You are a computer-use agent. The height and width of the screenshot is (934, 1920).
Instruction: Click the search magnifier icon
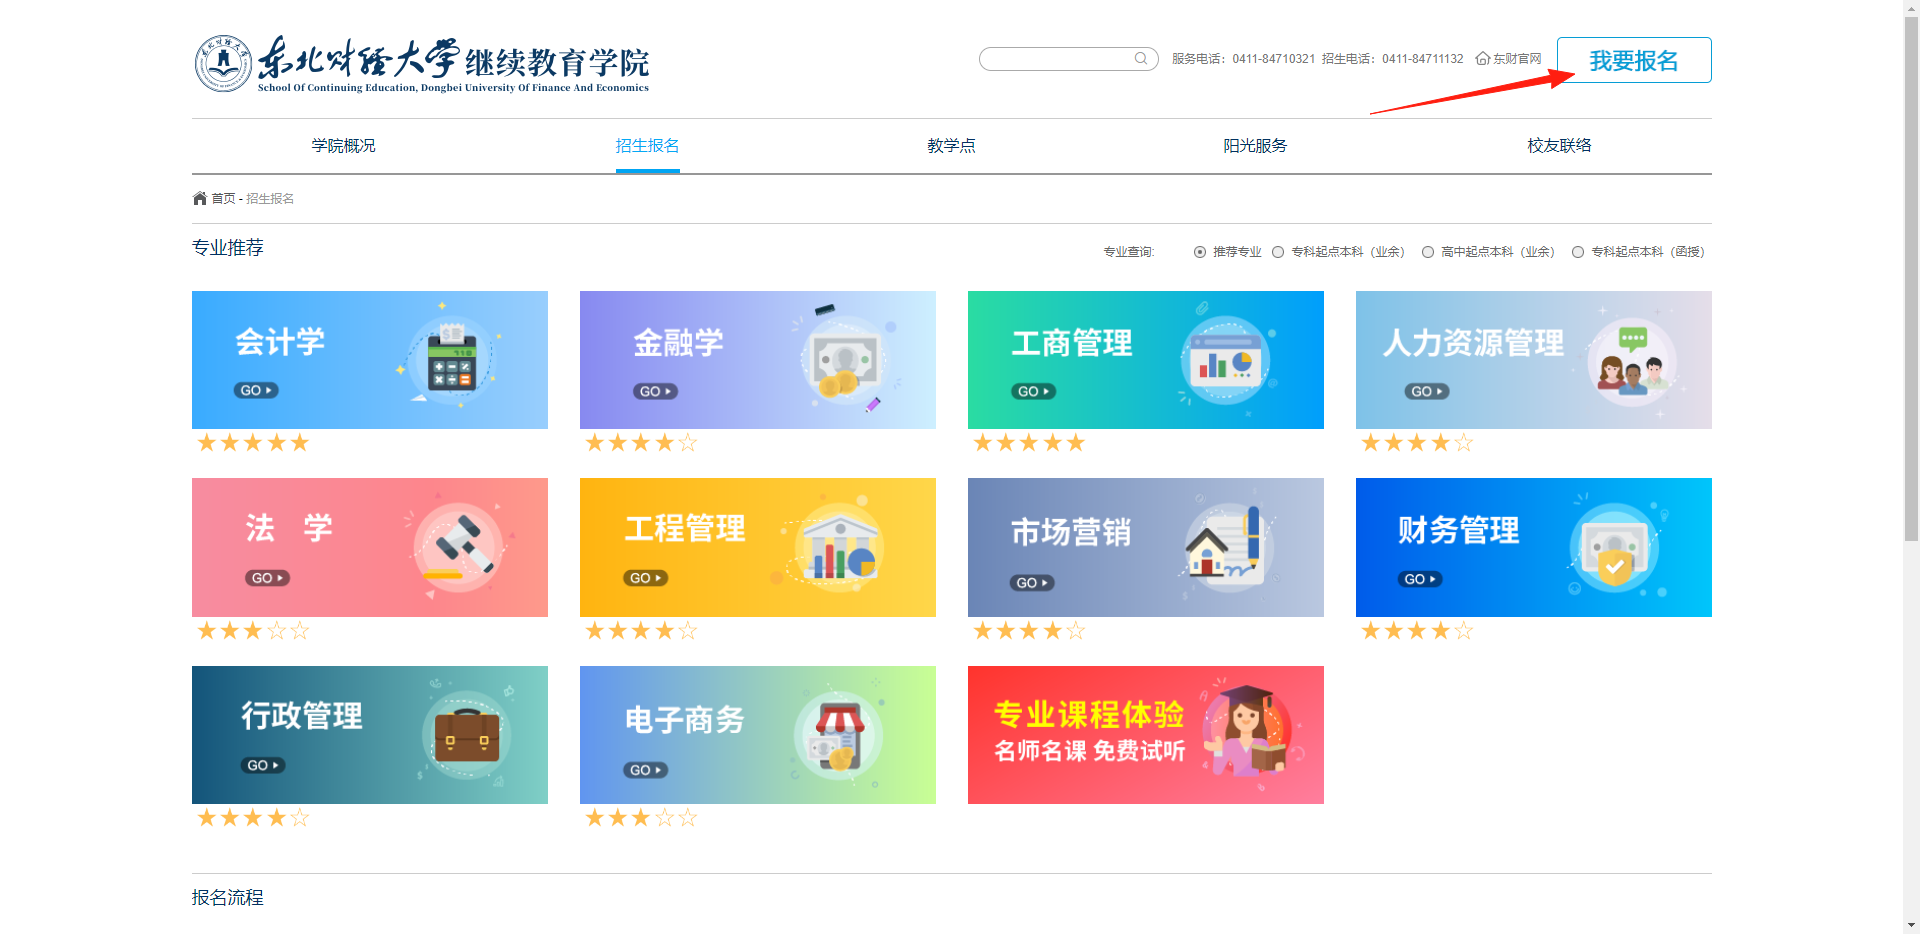coord(1140,59)
